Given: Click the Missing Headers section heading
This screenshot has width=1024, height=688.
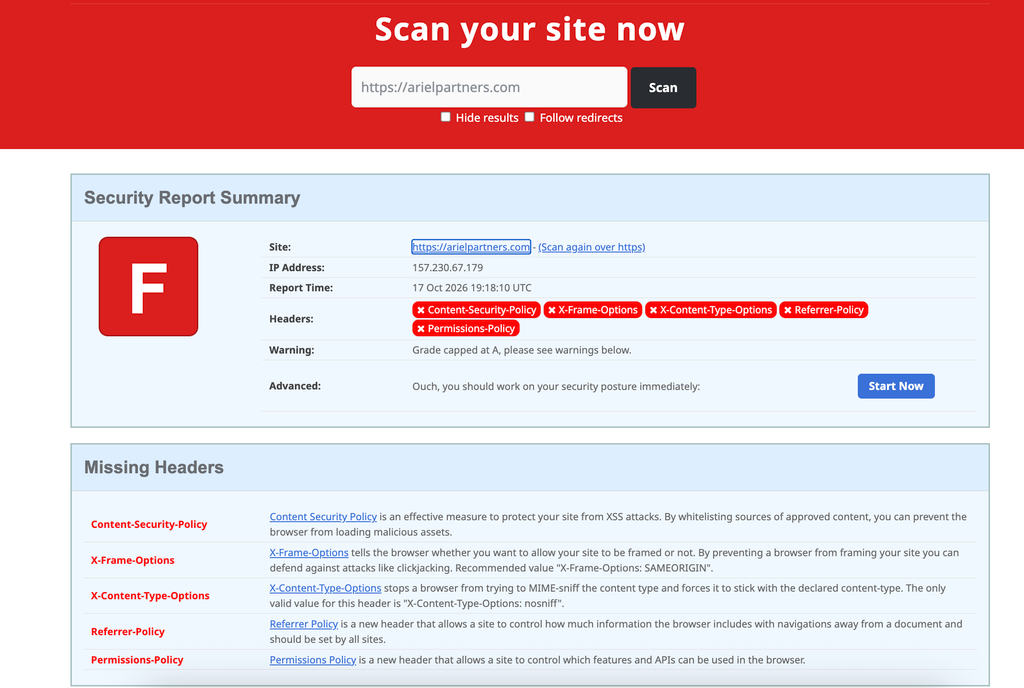Looking at the screenshot, I should coord(154,467).
